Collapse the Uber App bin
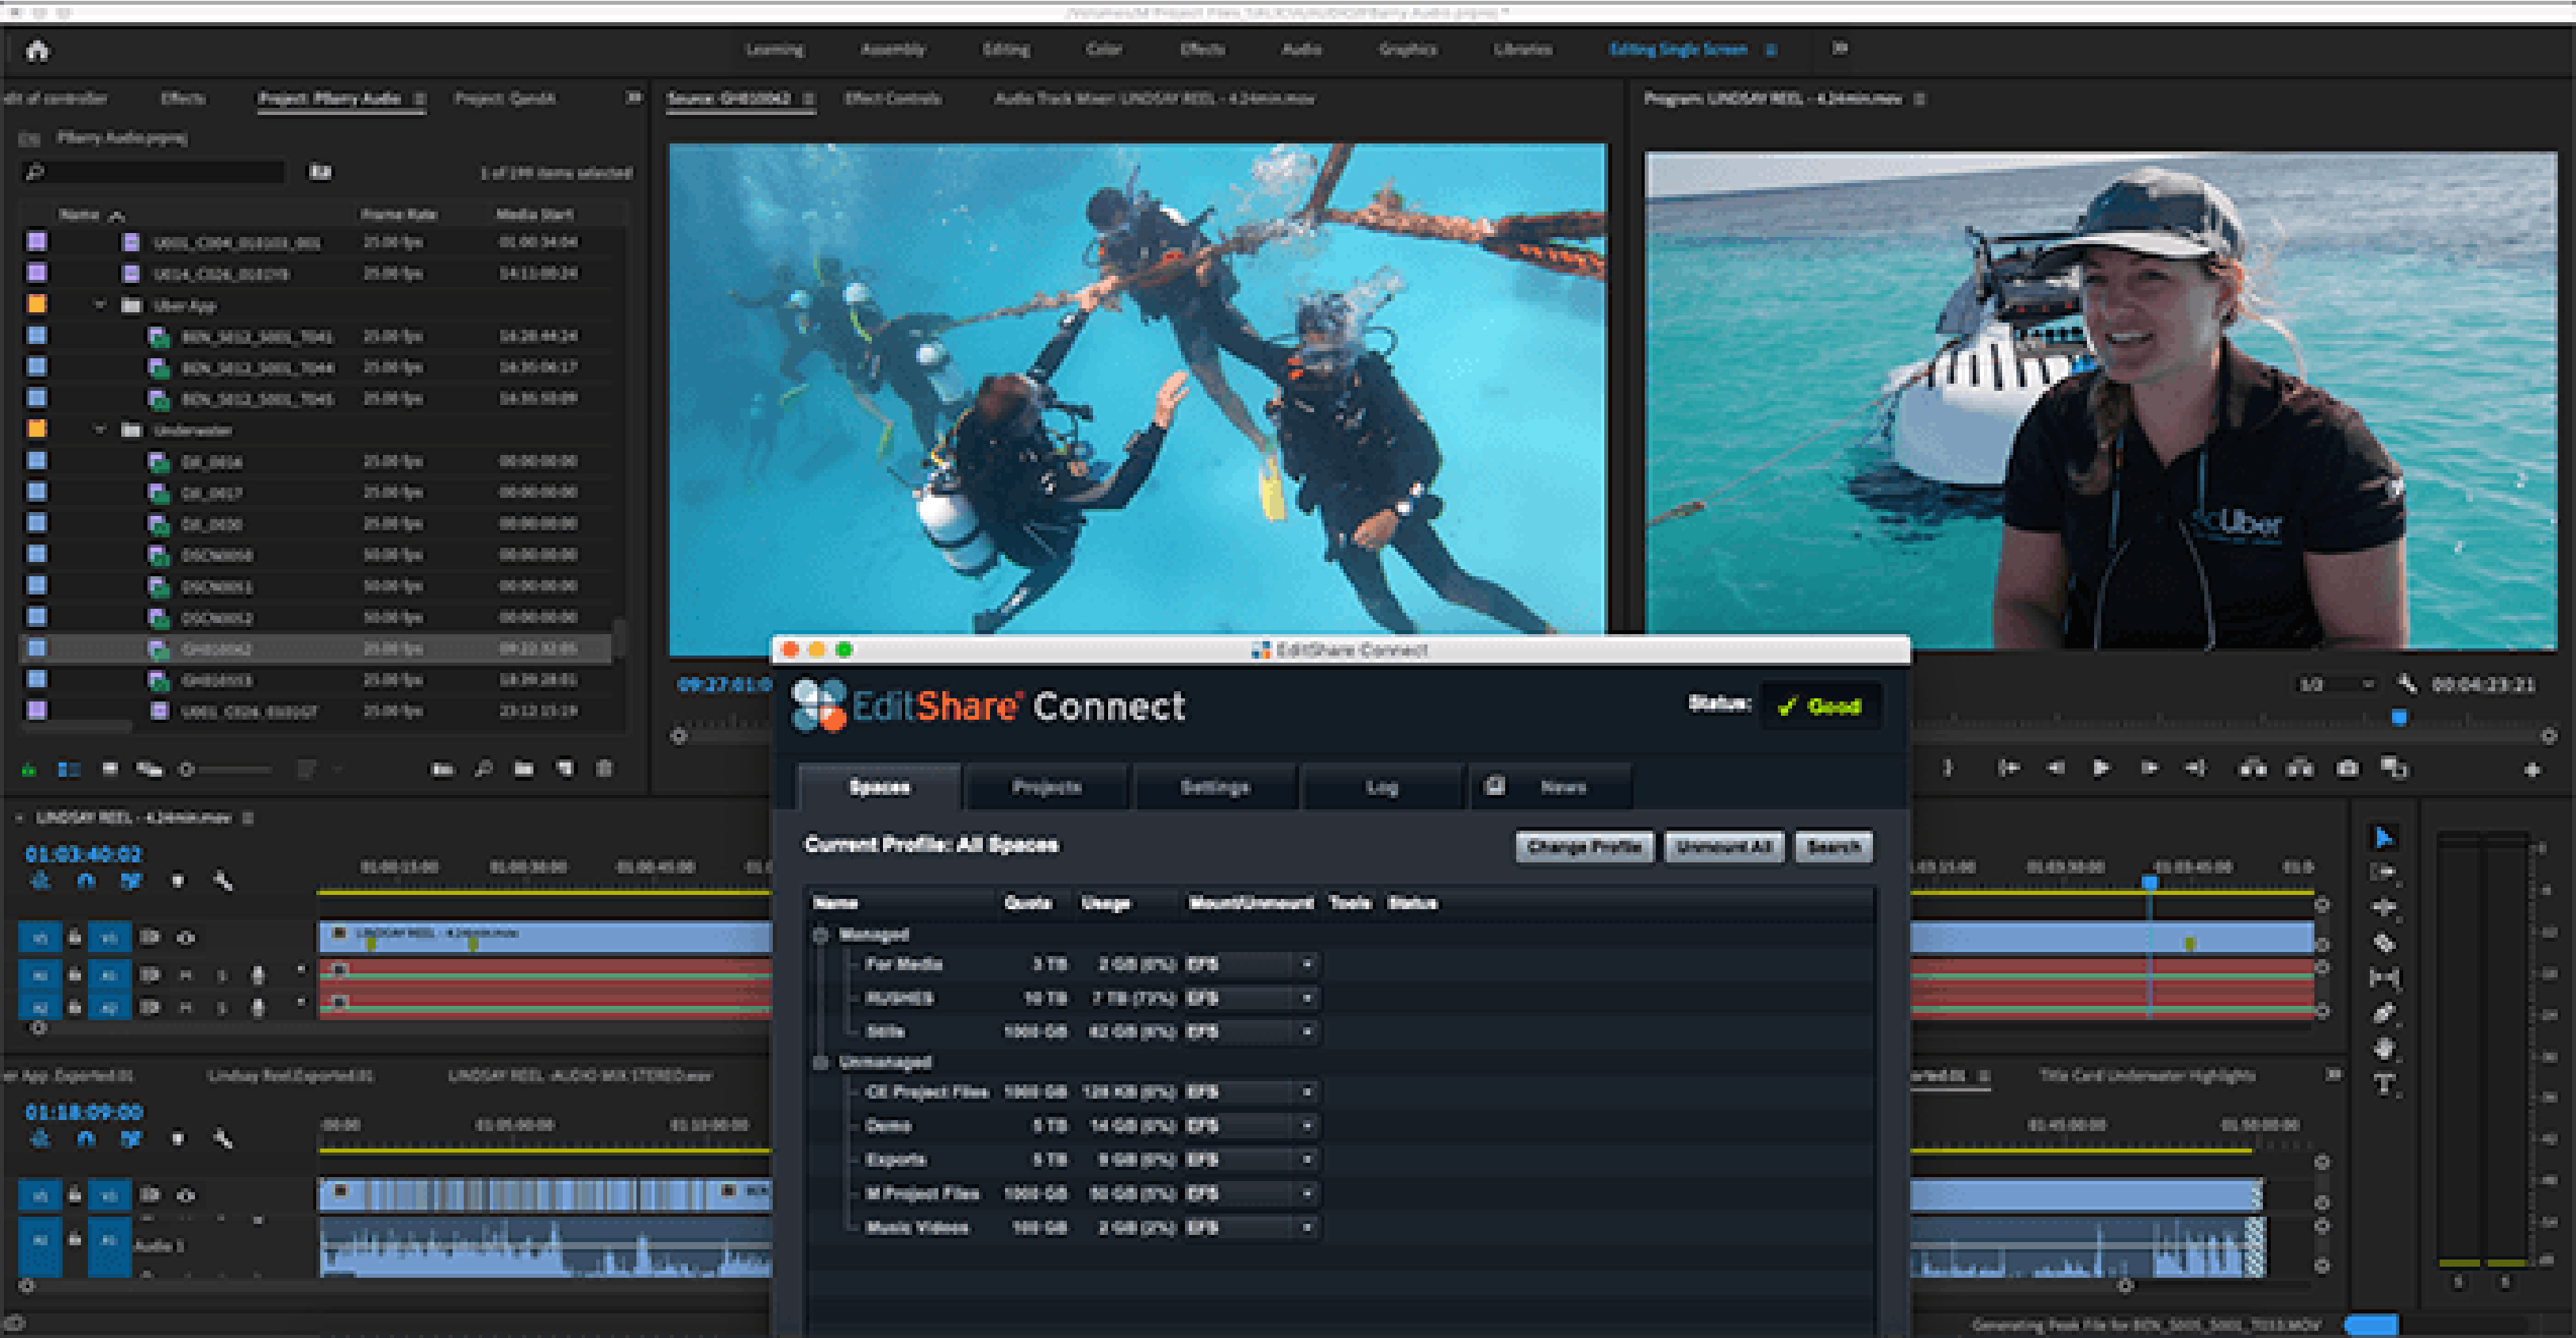 [x=100, y=305]
